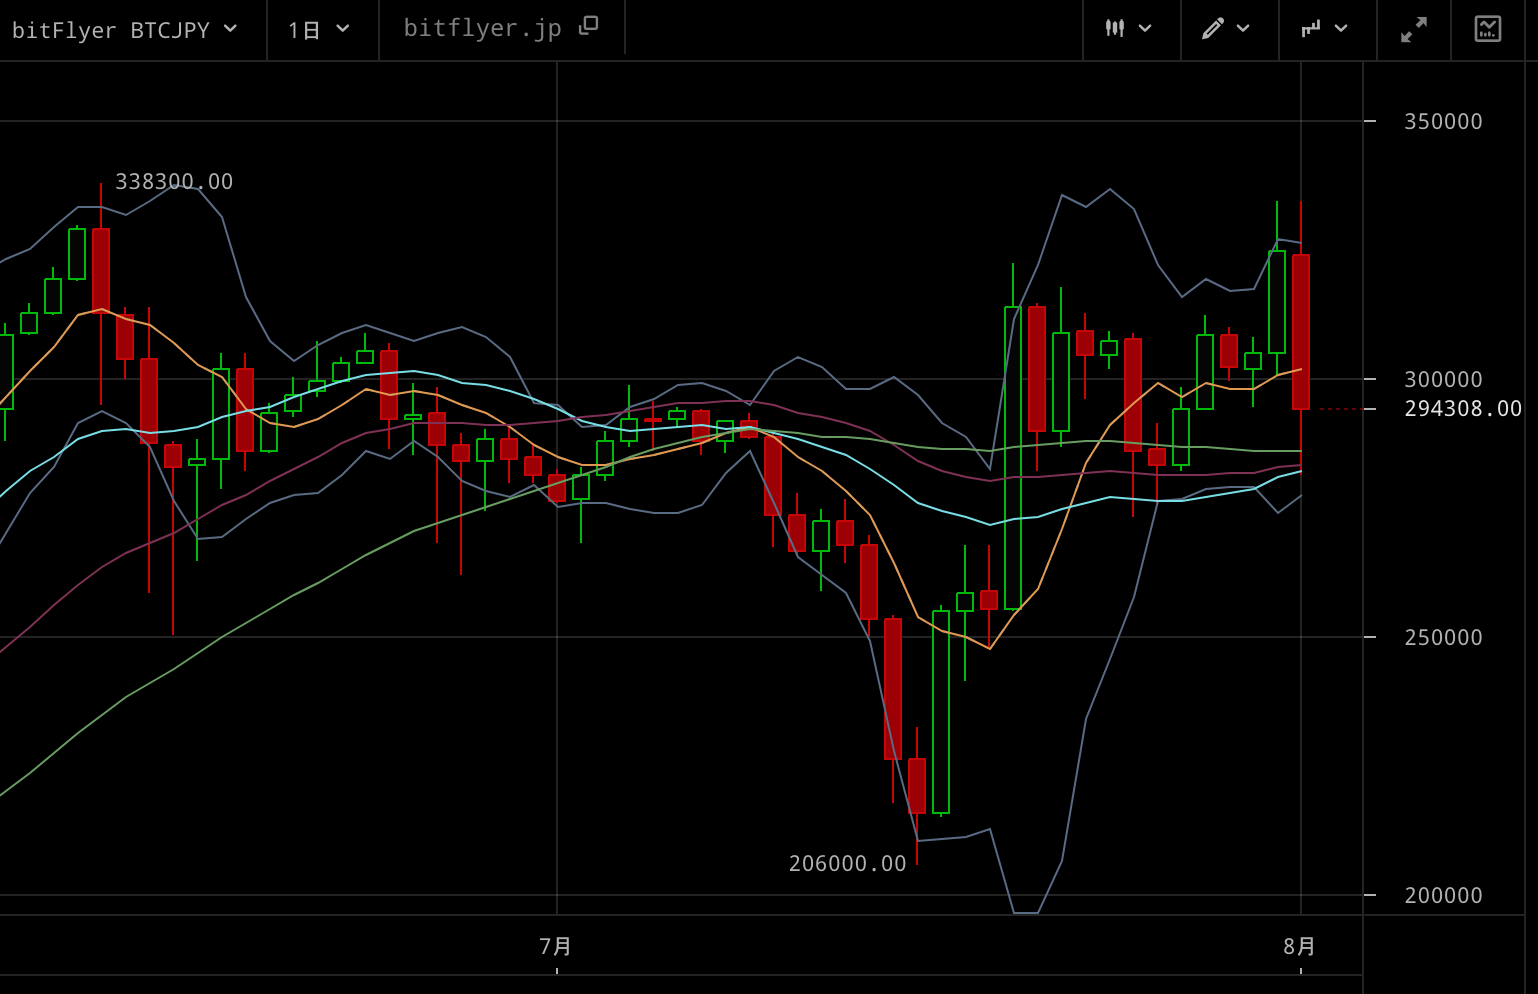Expand the chart type dropdown arrow

click(1145, 29)
